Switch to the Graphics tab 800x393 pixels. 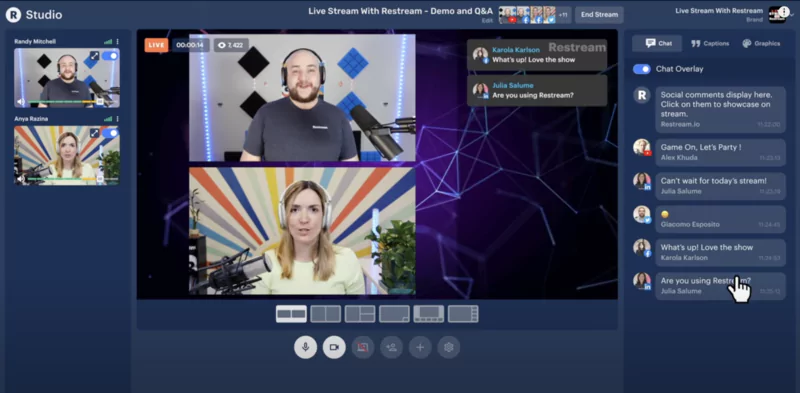click(x=761, y=43)
